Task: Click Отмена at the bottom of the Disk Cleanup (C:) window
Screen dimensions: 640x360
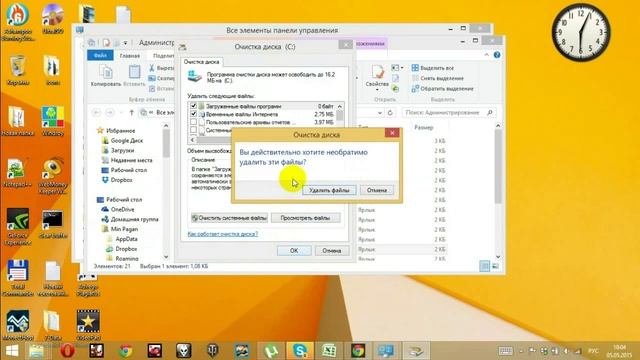Action: coord(331,251)
